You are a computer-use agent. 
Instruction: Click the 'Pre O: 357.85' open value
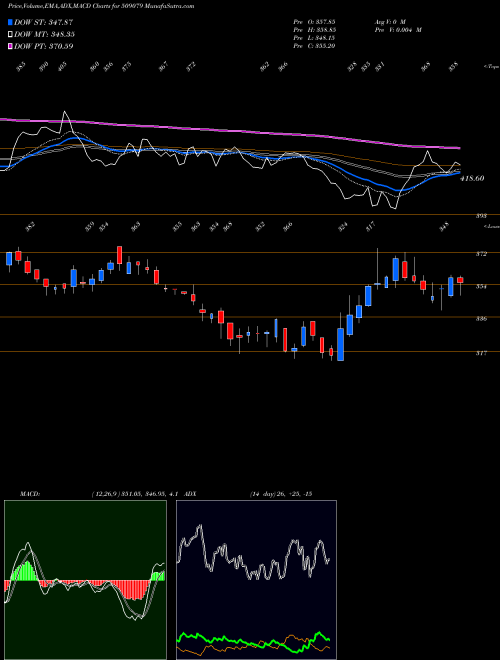[x=314, y=21]
